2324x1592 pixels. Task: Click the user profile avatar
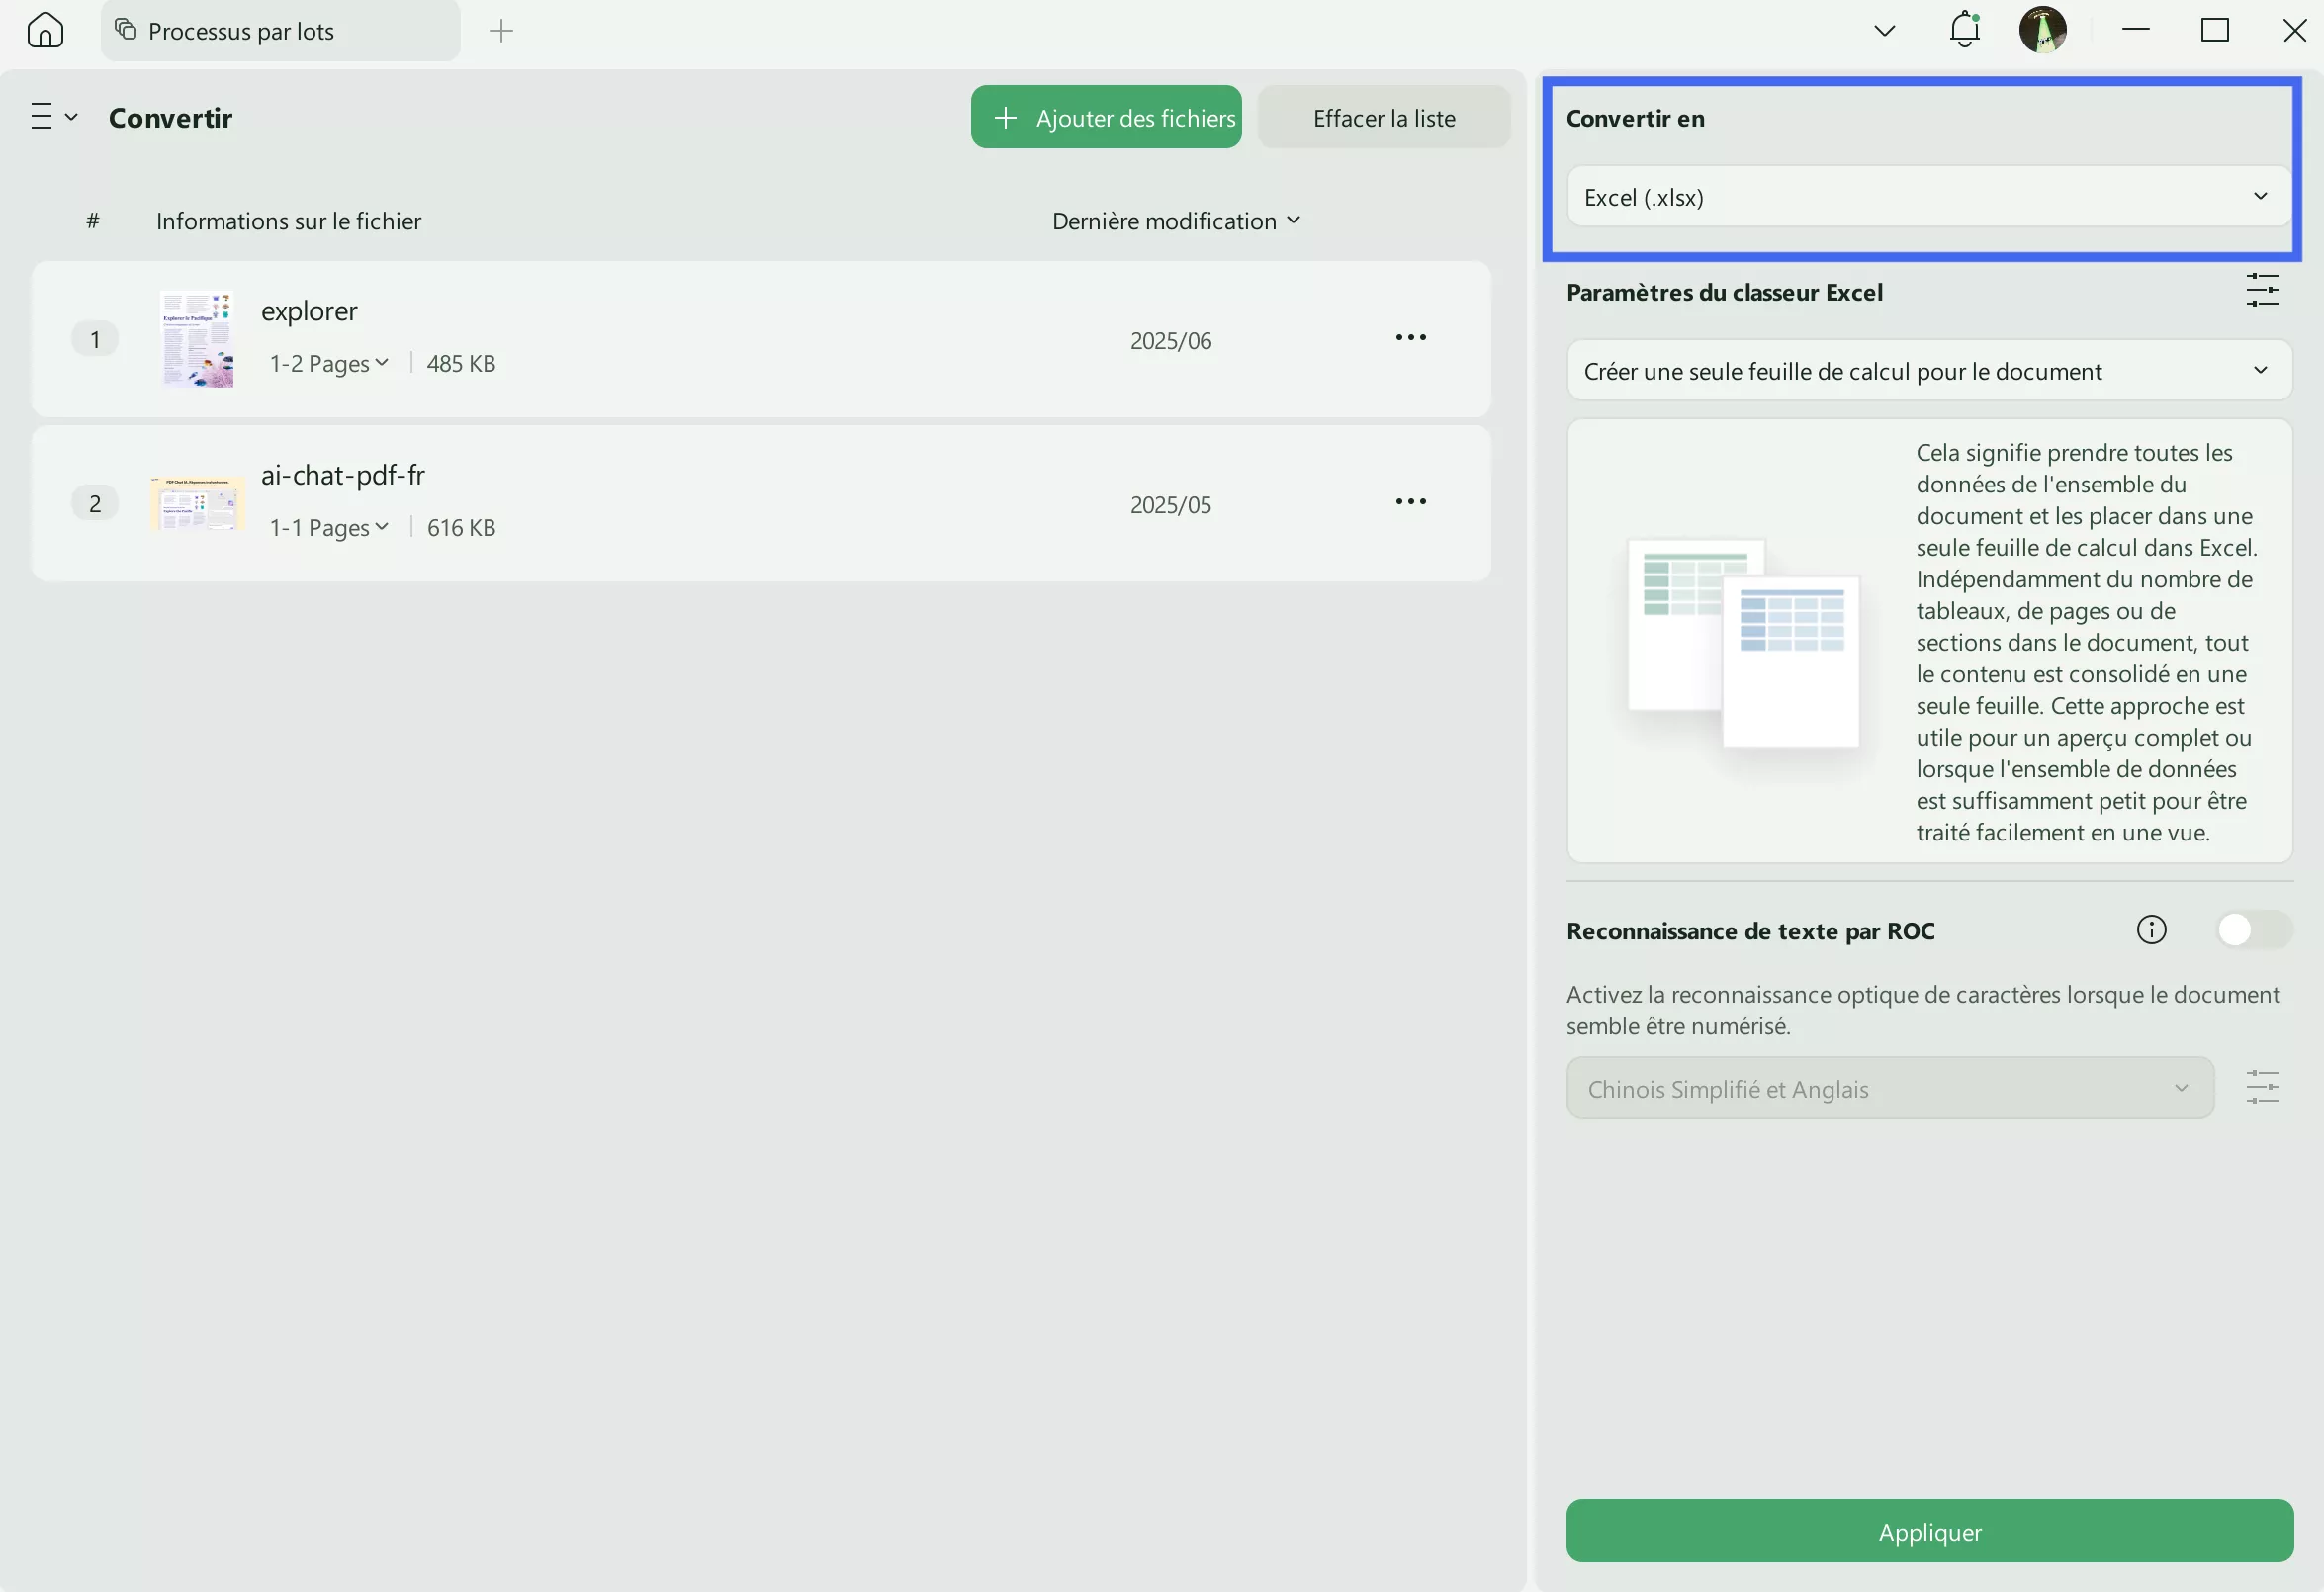[2042, 30]
